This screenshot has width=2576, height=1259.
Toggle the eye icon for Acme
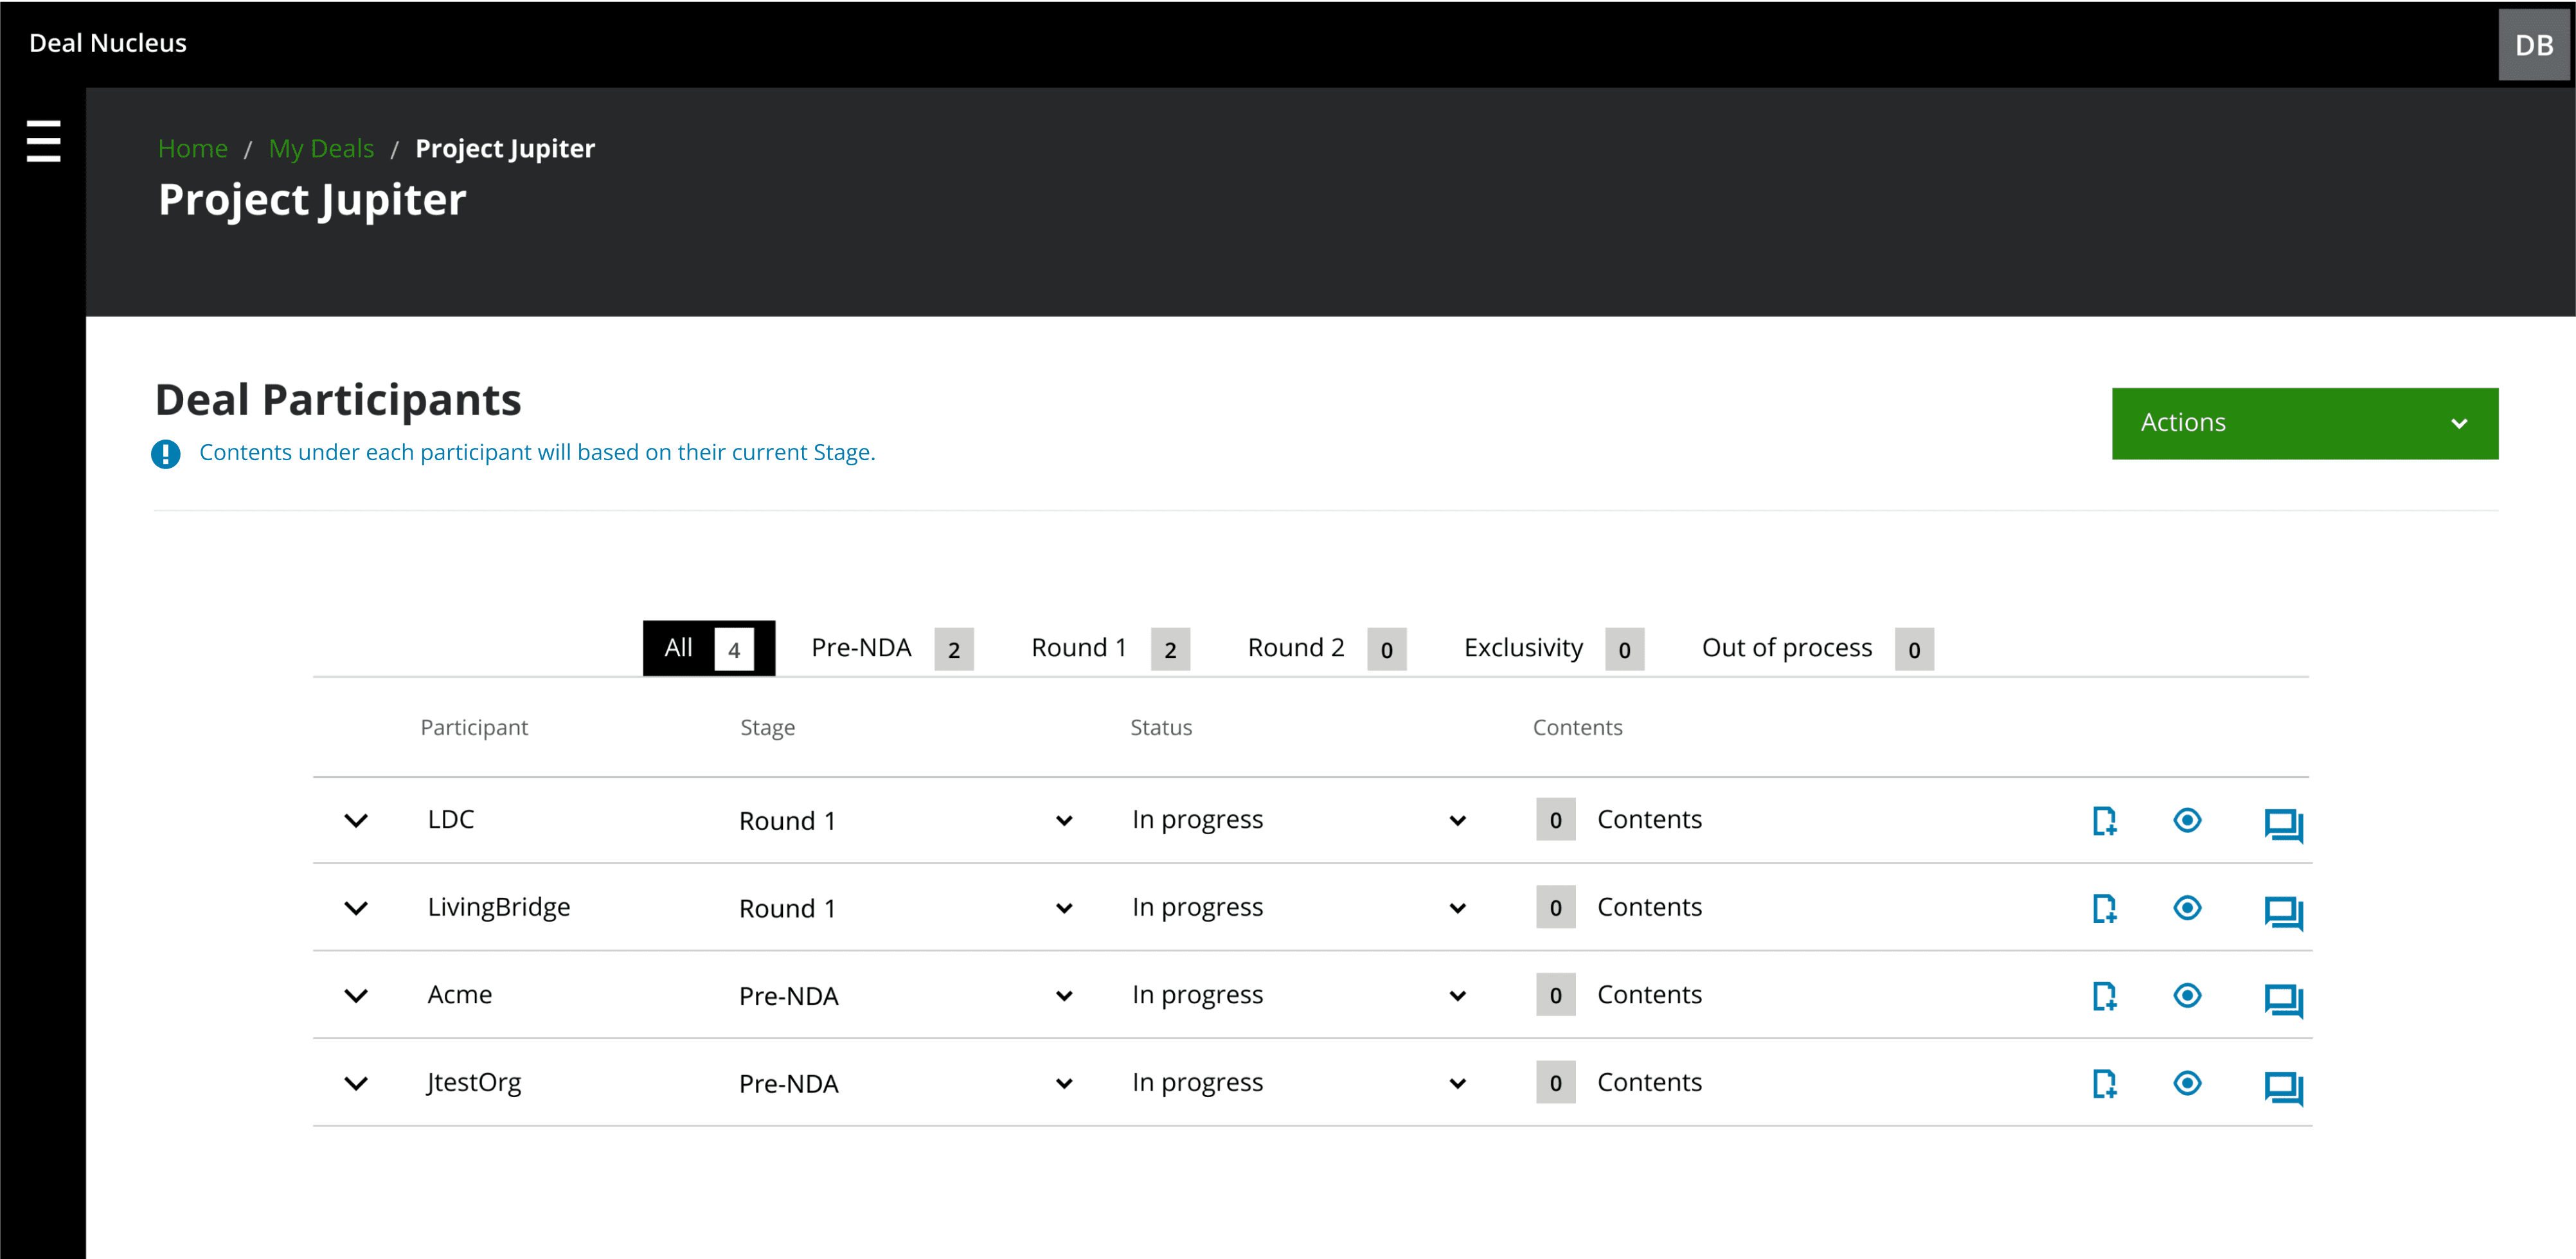tap(2187, 996)
